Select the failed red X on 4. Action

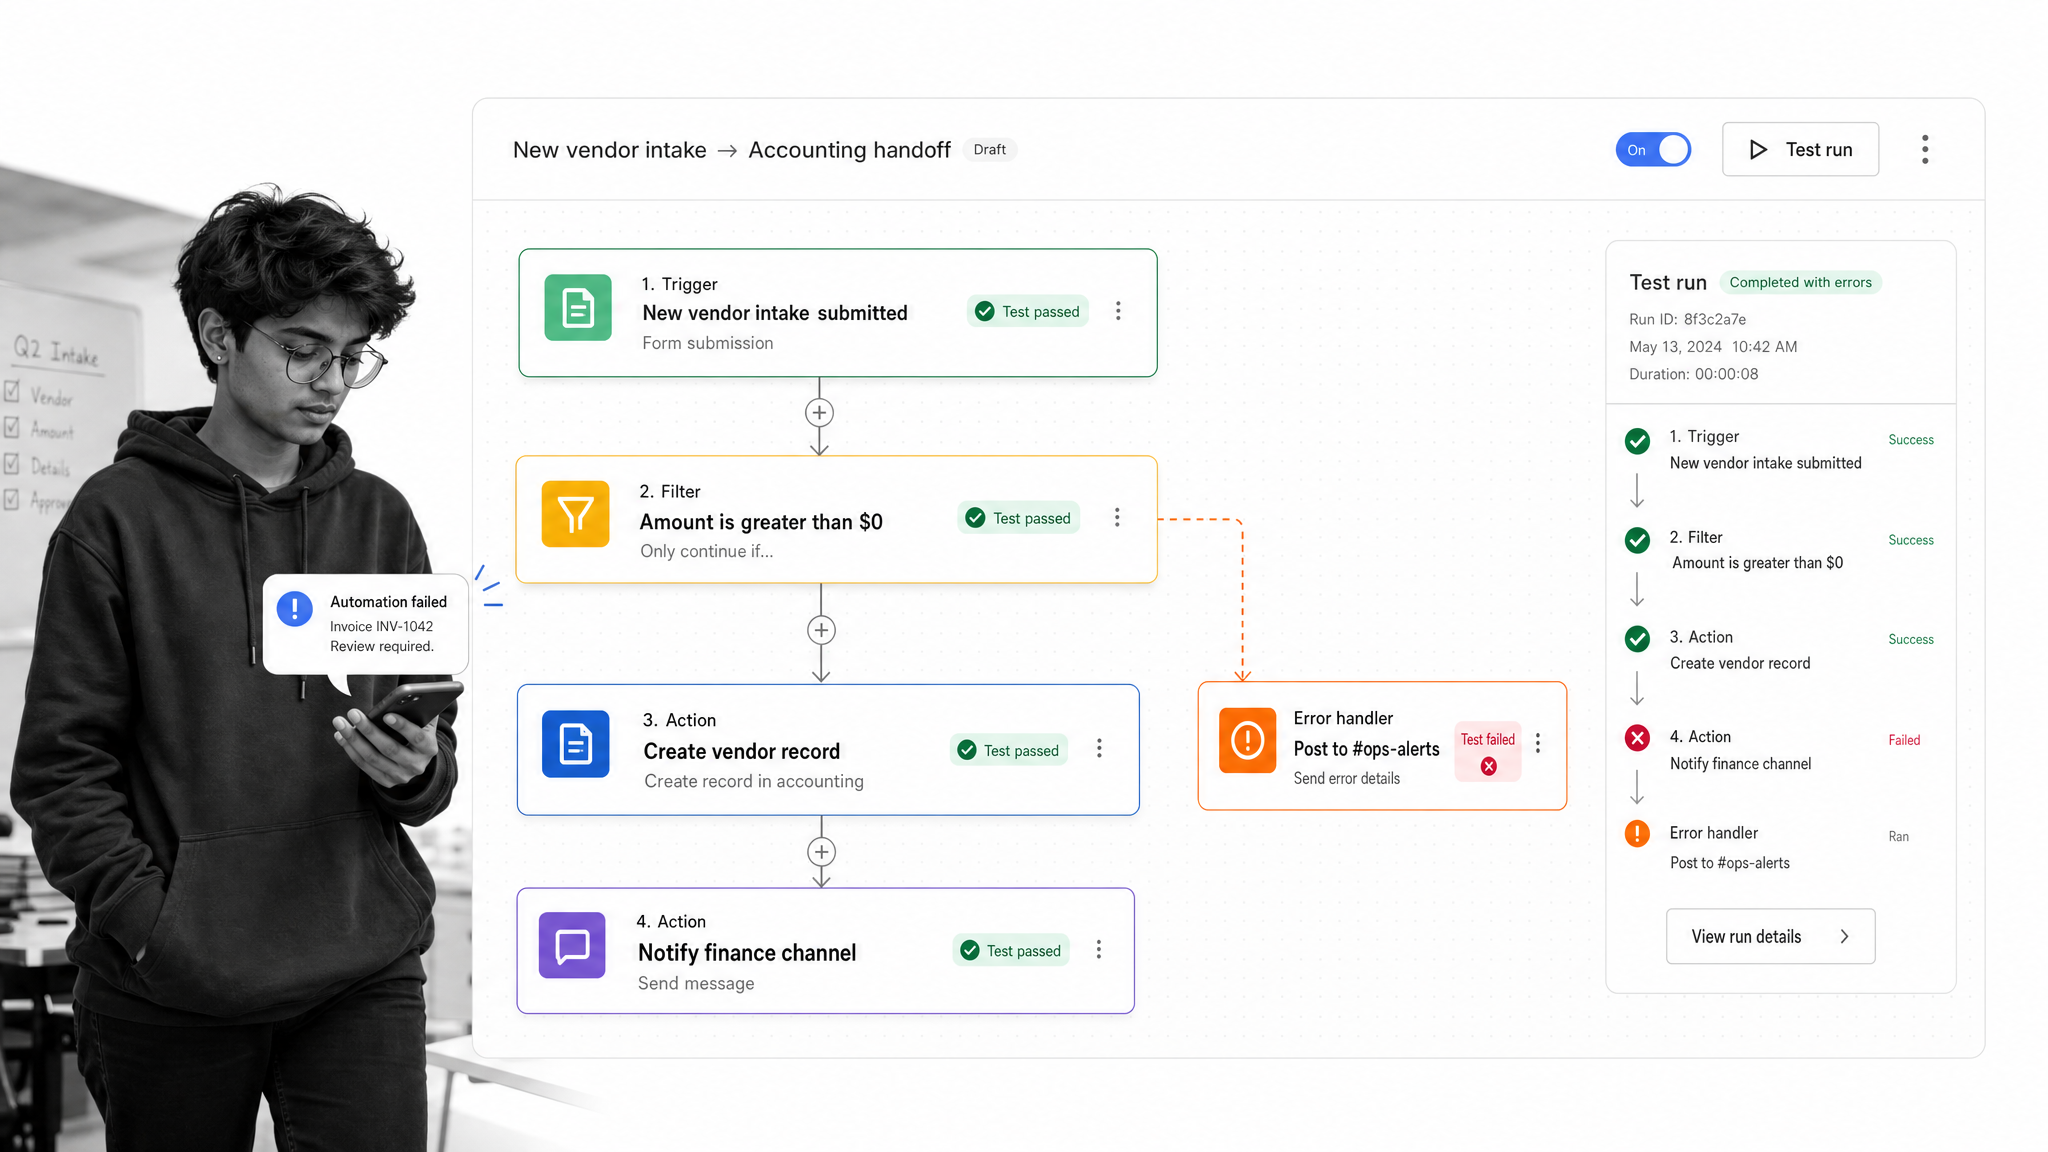click(1637, 738)
